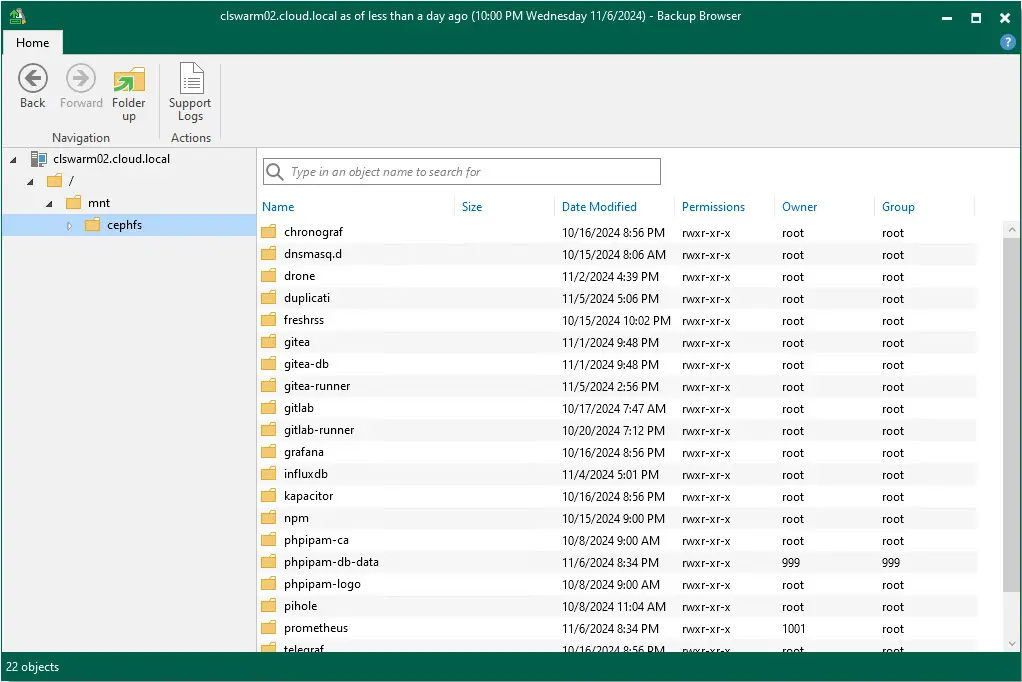
Task: Collapse the mnt tree node
Action: click(49, 203)
